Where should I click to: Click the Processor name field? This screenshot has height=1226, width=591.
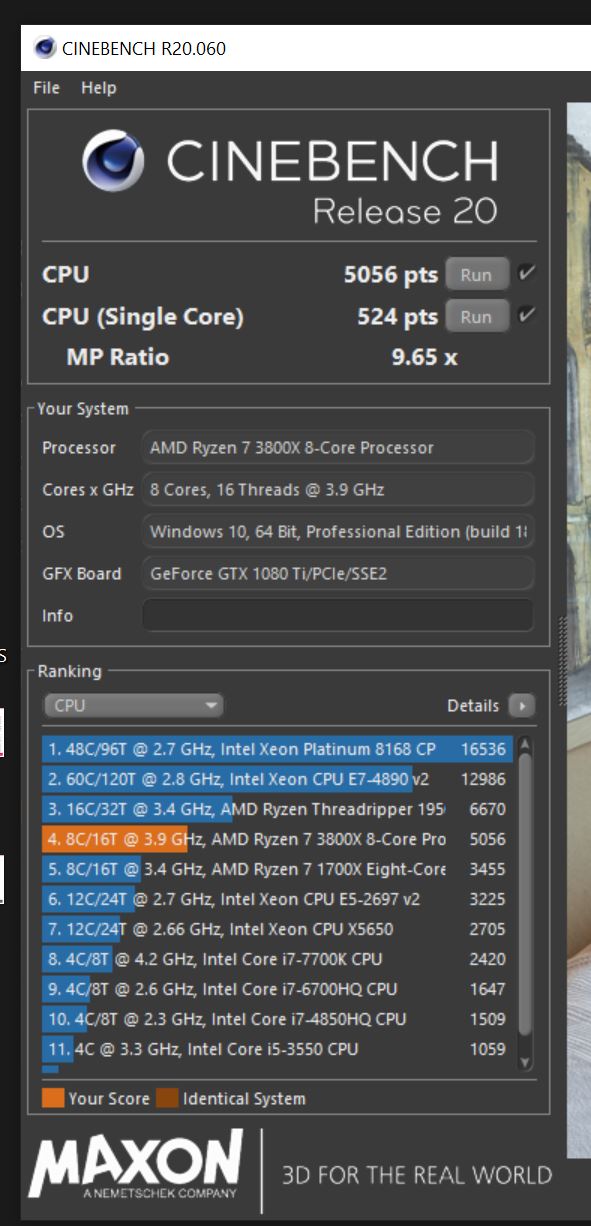(338, 447)
